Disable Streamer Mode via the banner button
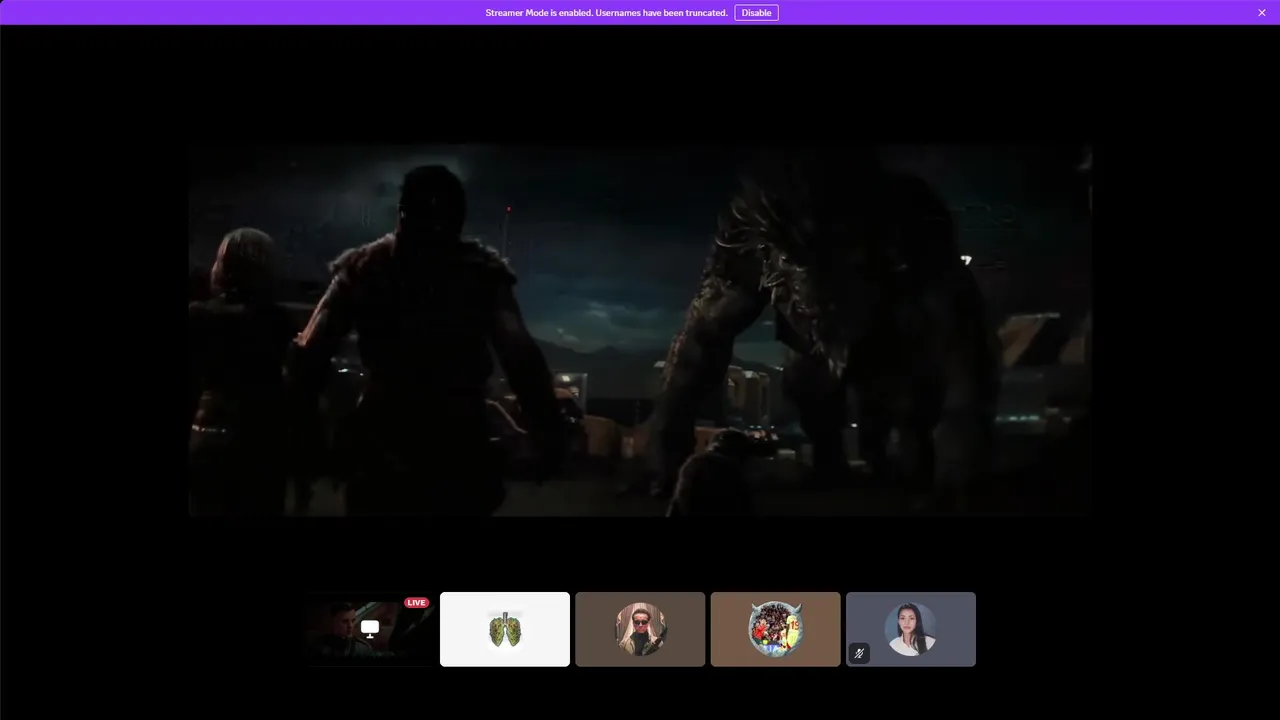This screenshot has width=1280, height=720. click(x=756, y=13)
